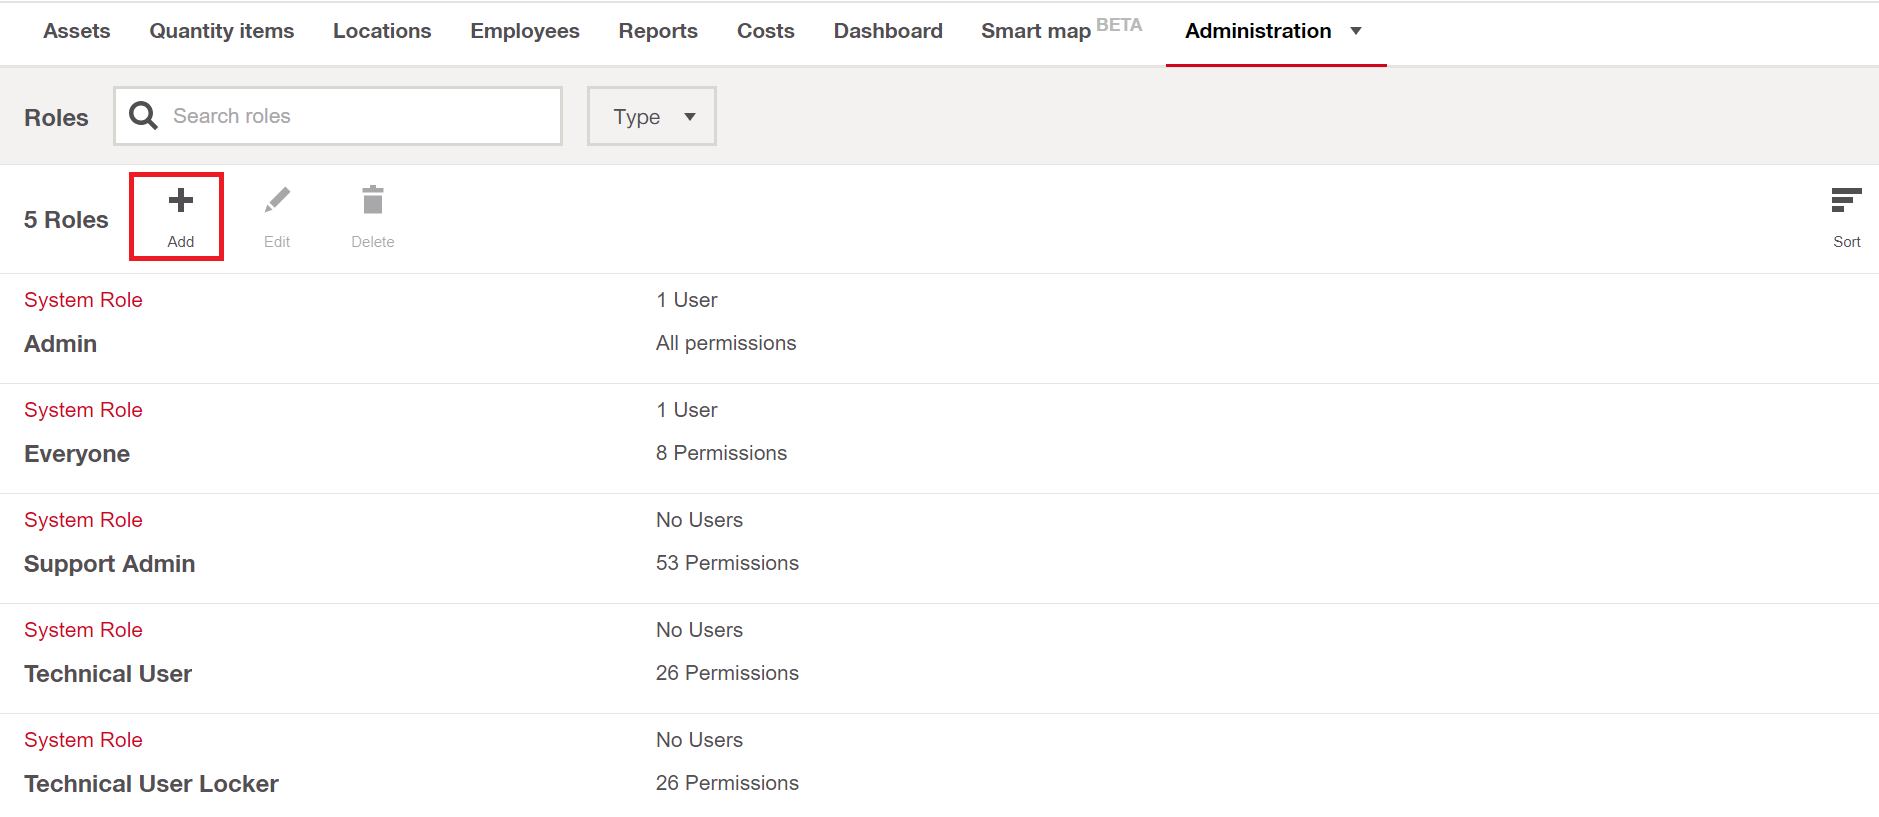
Task: Open the Support Admin role
Action: pos(110,564)
